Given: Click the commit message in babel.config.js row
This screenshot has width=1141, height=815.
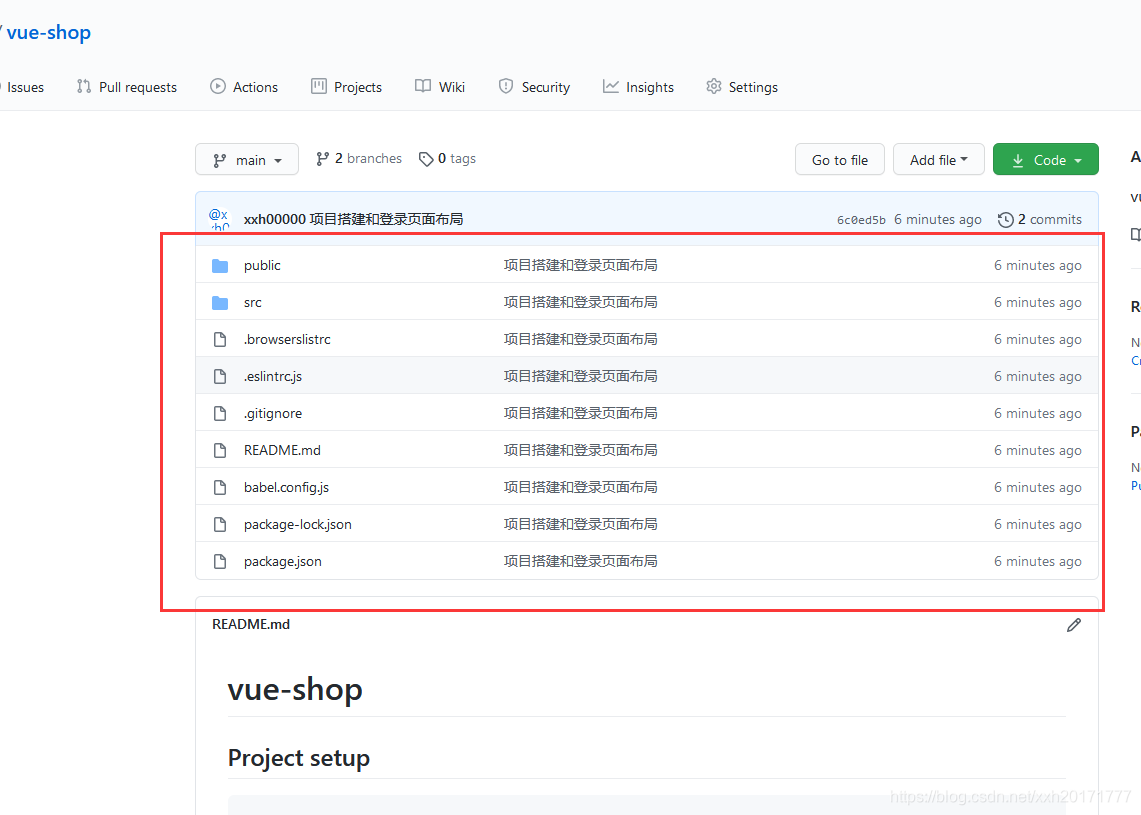Looking at the screenshot, I should tap(580, 488).
